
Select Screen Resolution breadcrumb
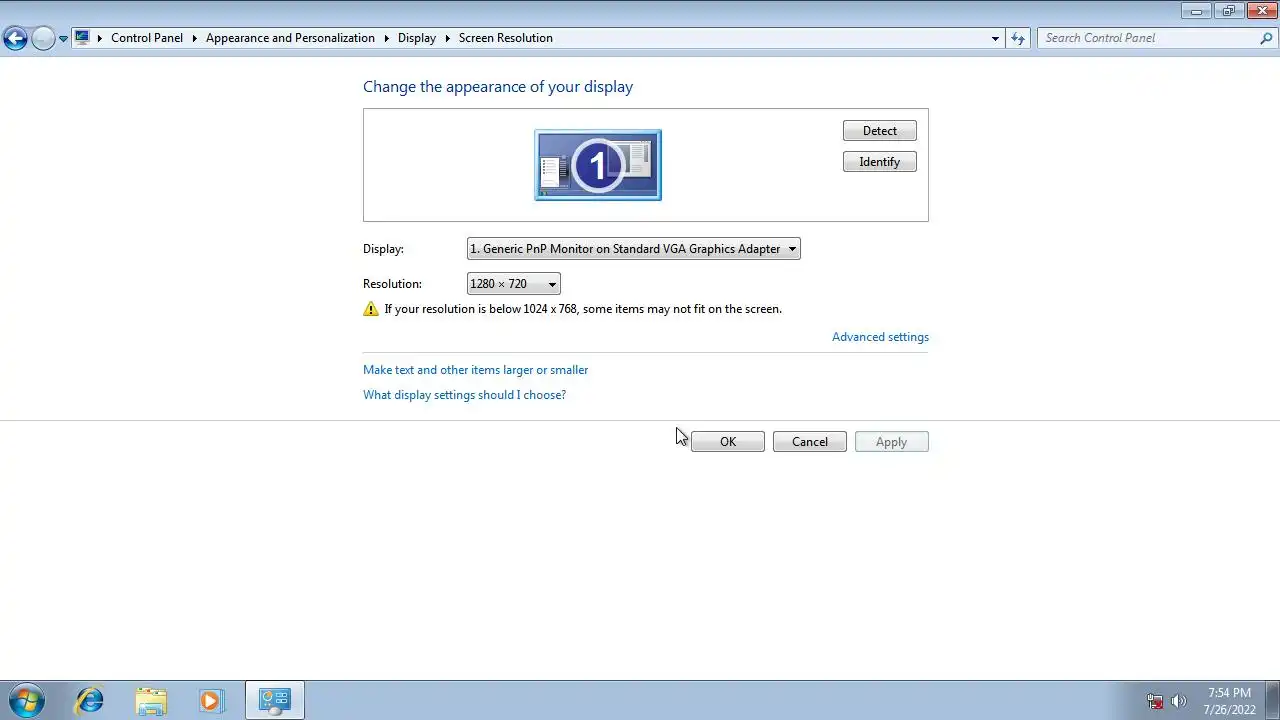pos(506,38)
